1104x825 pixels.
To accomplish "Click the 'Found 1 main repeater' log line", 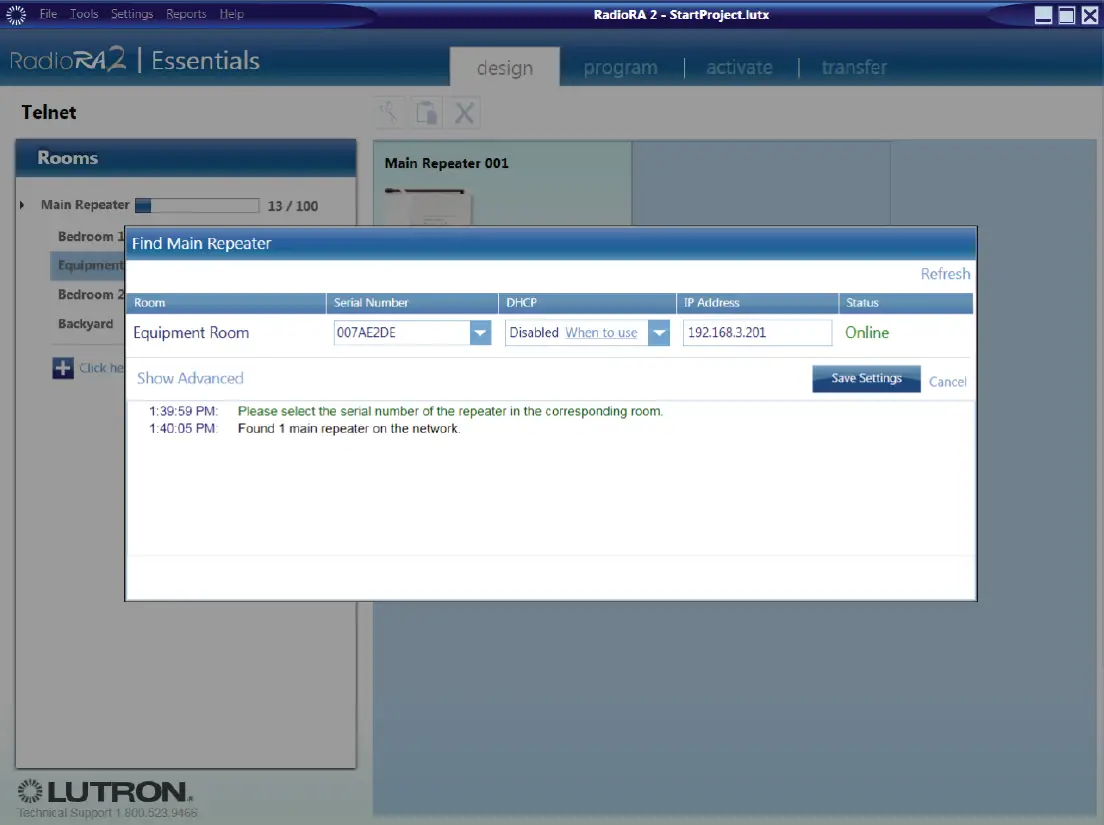I will tap(349, 429).
